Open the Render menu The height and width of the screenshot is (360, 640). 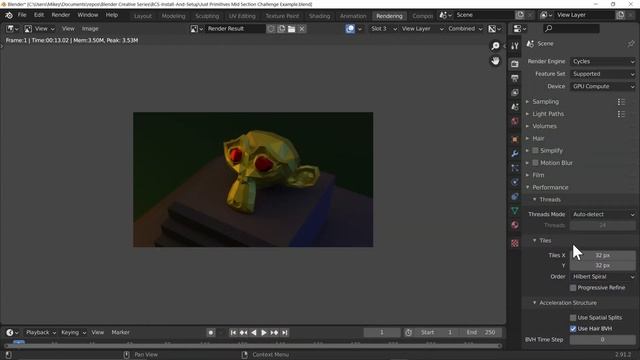pos(60,15)
